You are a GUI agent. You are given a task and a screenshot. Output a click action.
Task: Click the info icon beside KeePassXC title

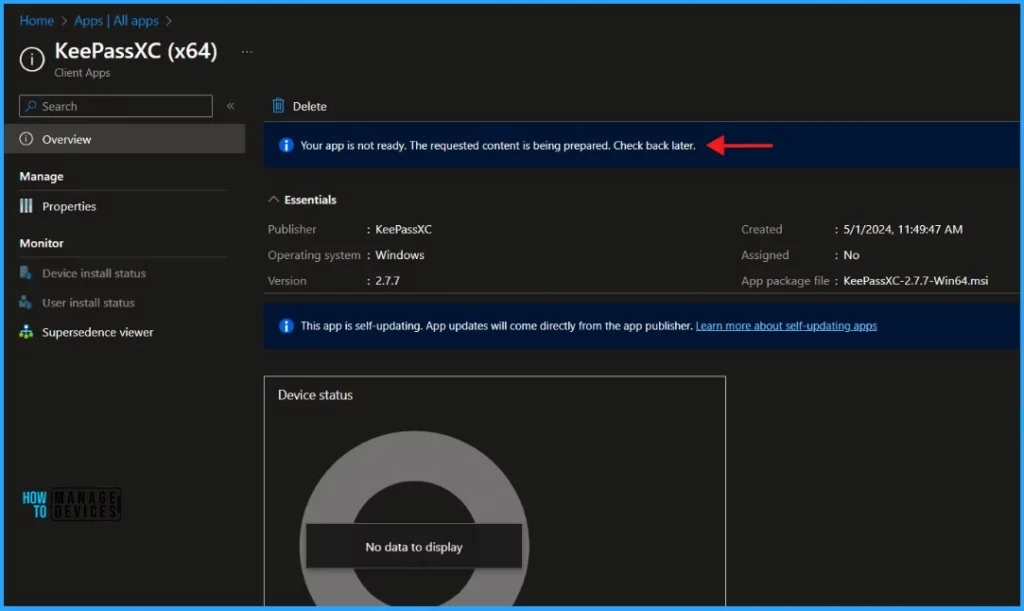point(32,59)
